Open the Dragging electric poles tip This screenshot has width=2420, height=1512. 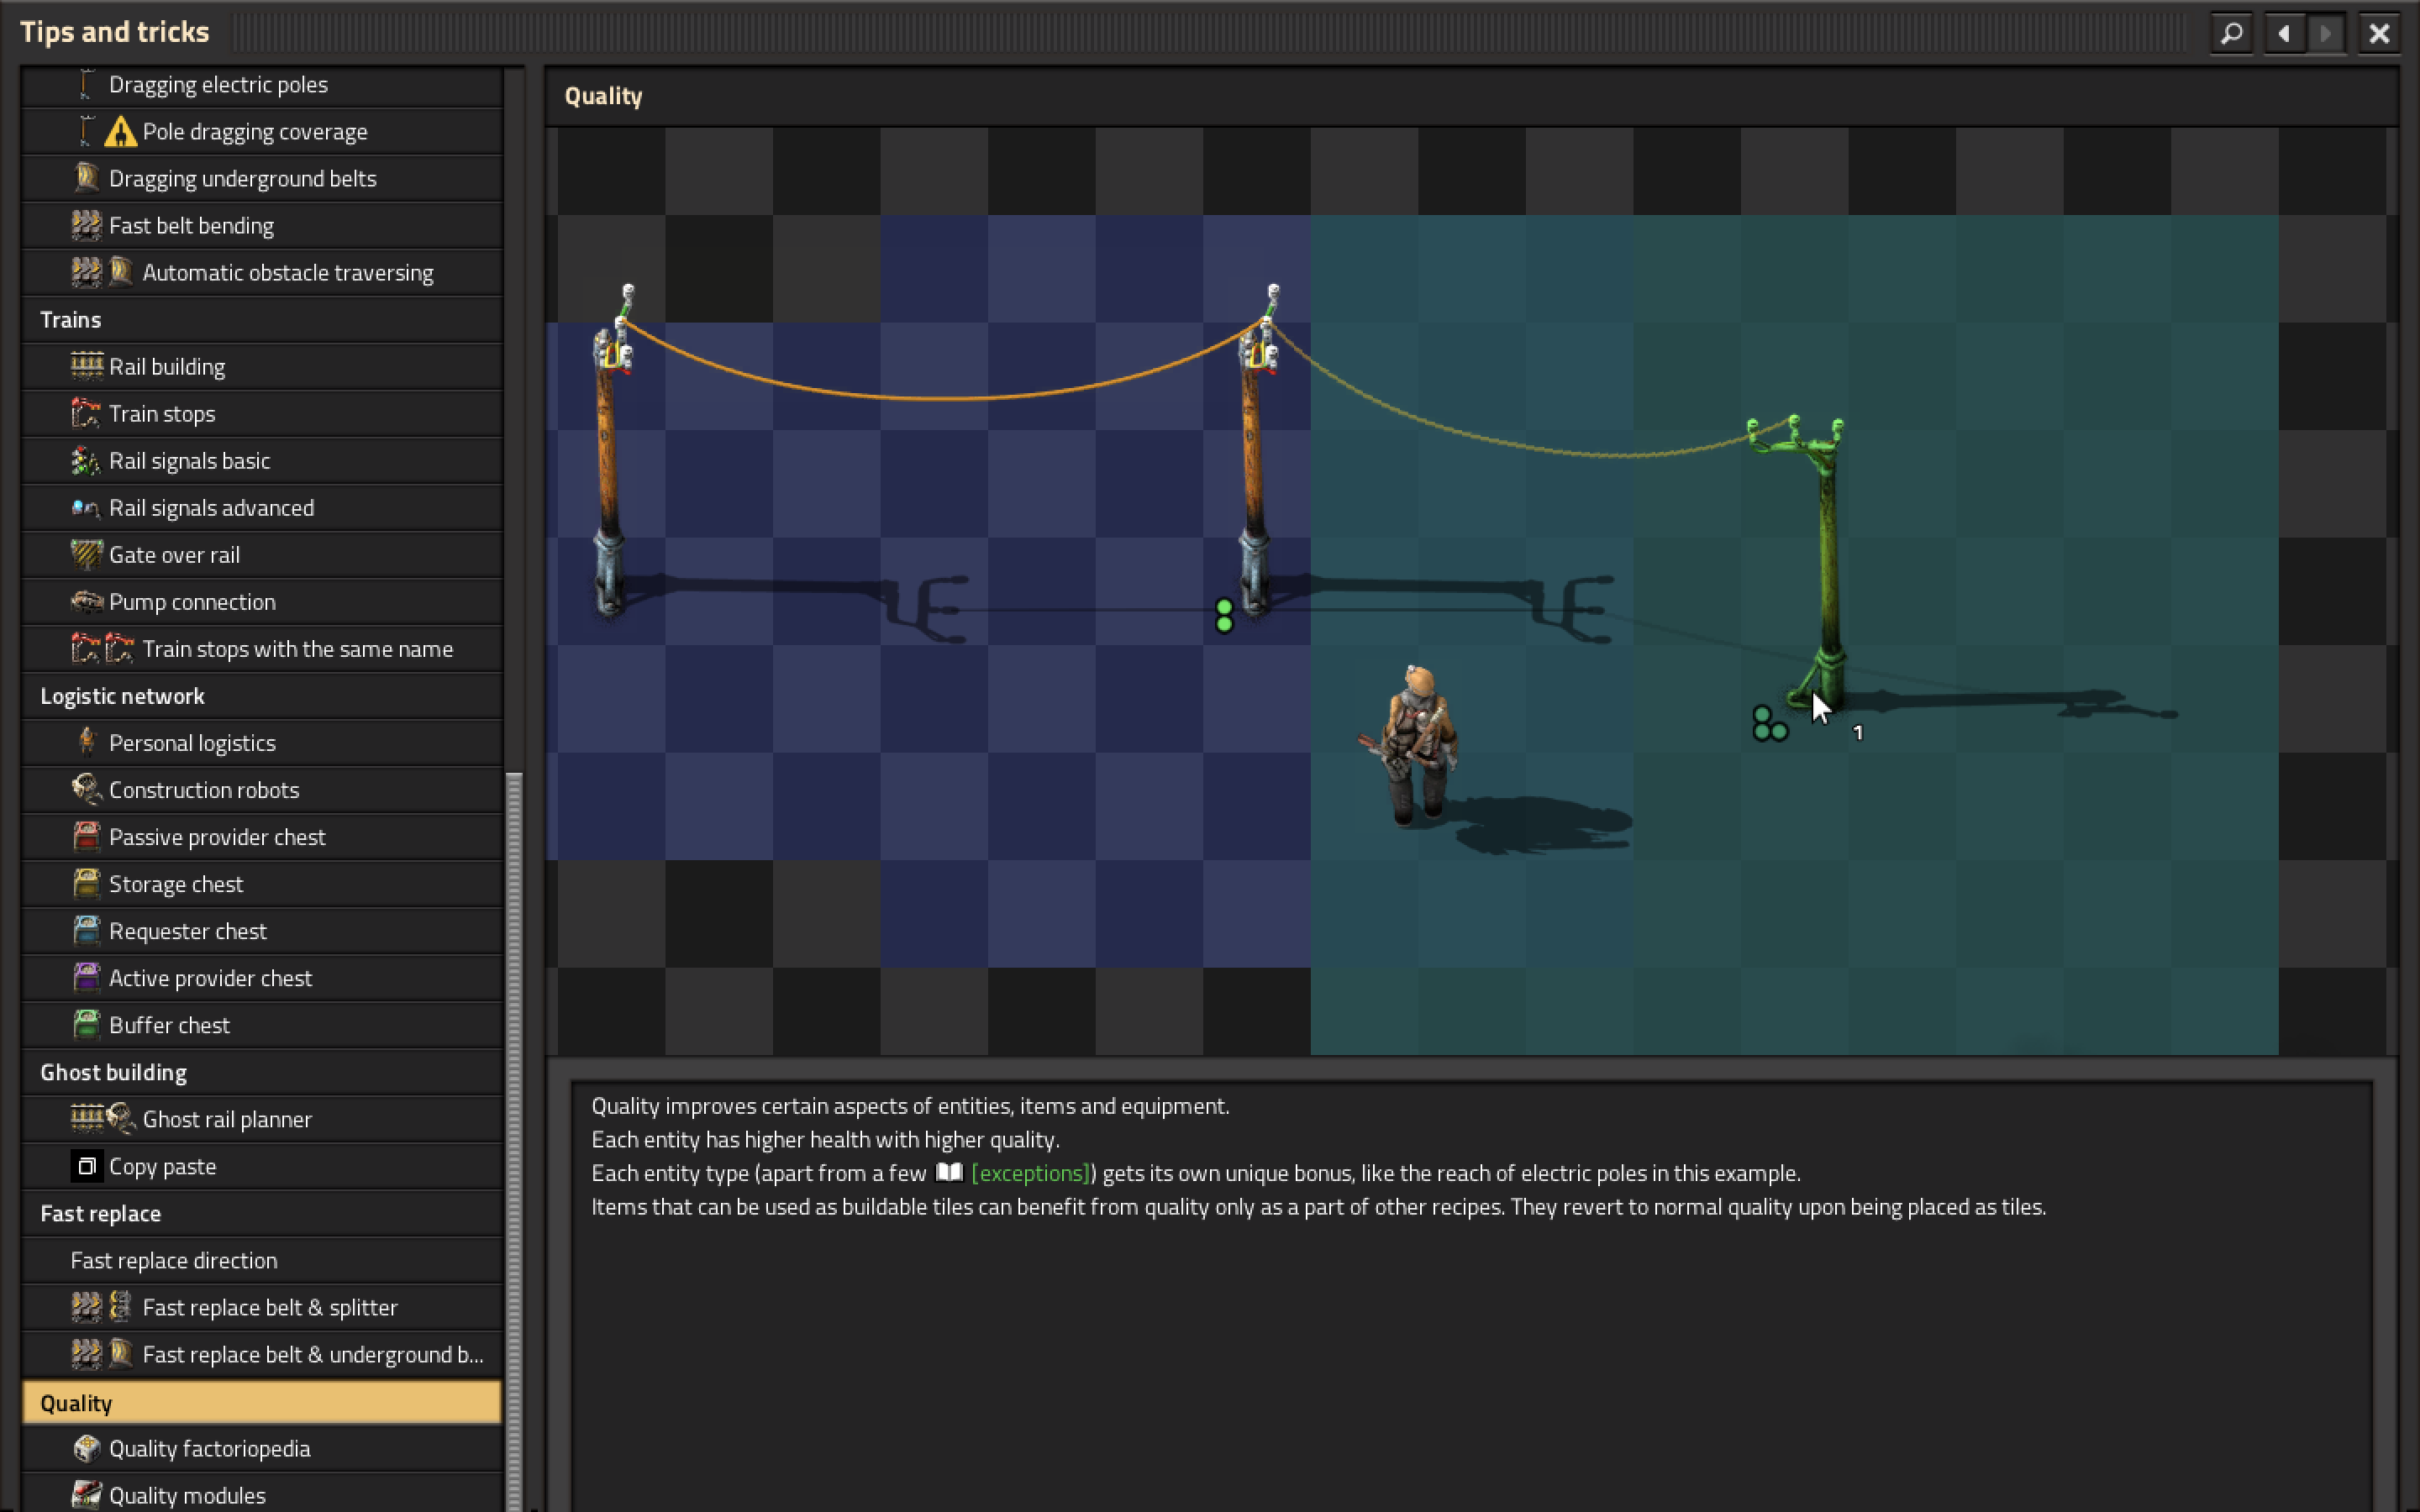pos(262,85)
